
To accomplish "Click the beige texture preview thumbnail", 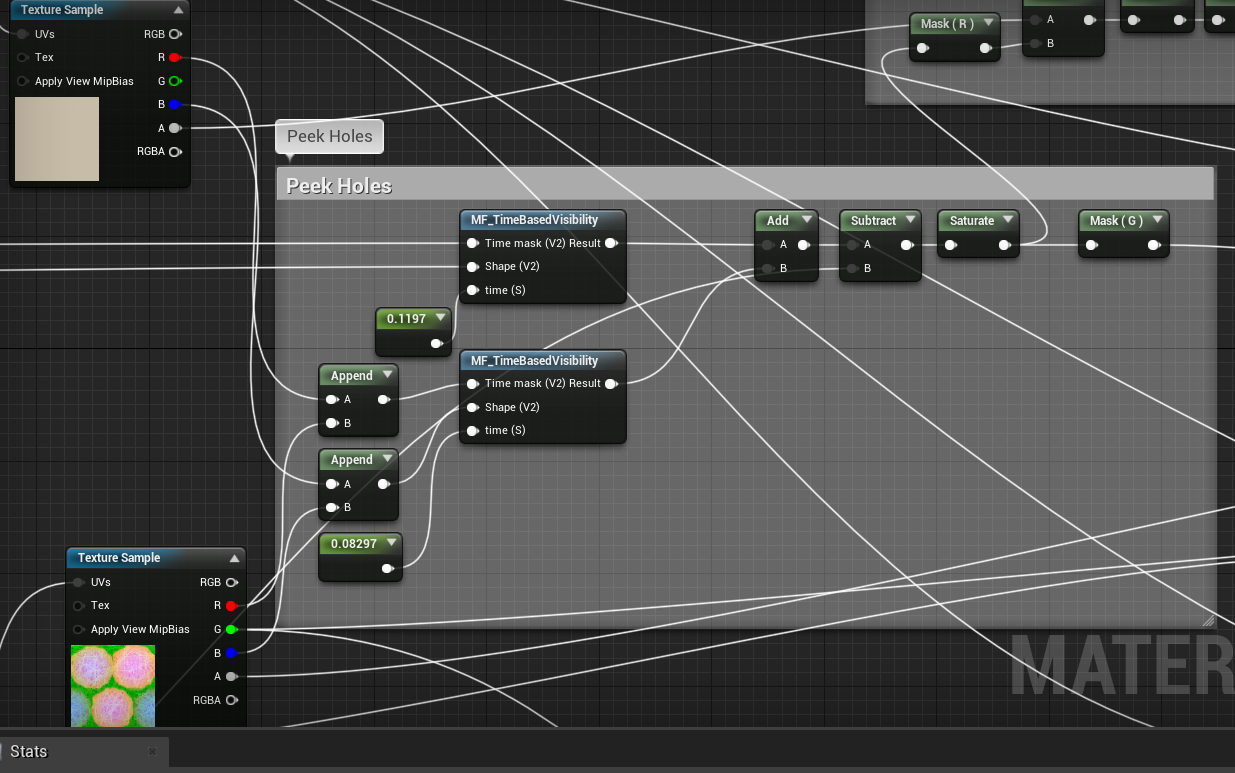I will point(57,139).
